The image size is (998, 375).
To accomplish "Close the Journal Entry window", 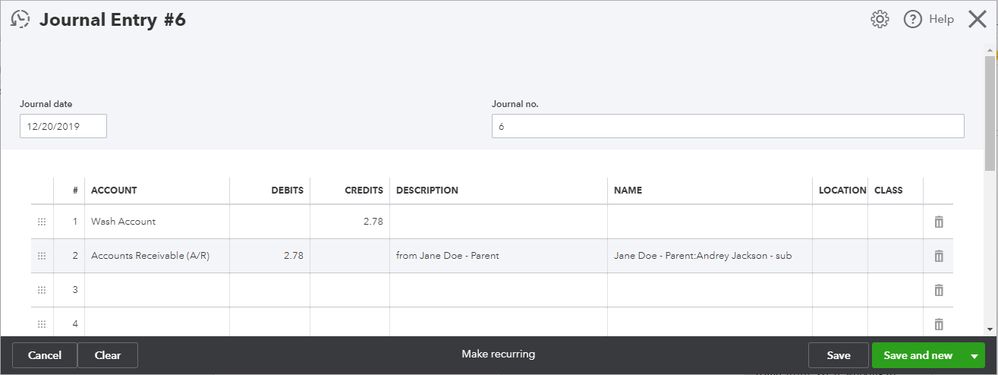I will (x=978, y=20).
